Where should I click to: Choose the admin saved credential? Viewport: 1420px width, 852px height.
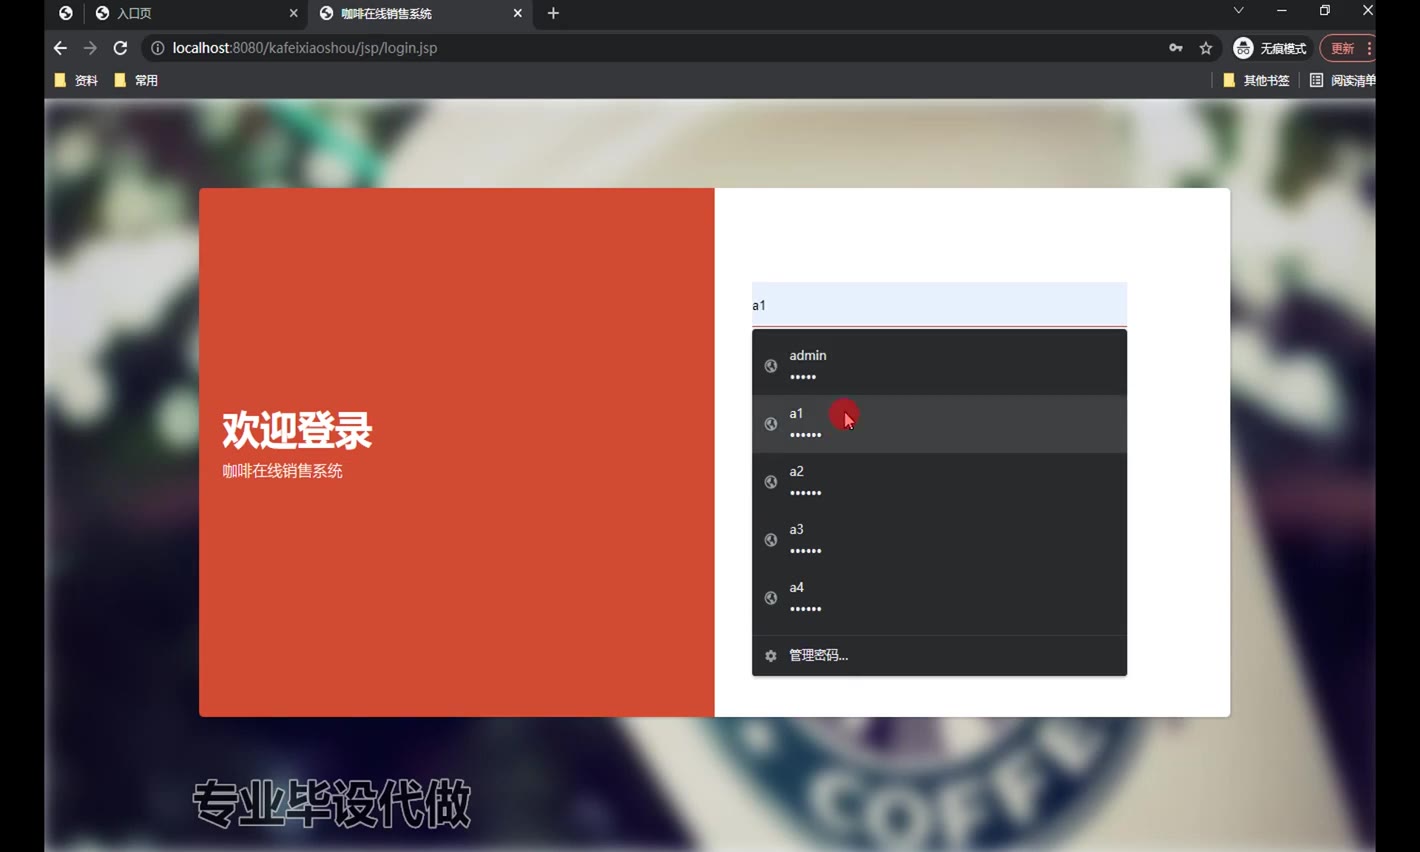(x=939, y=366)
